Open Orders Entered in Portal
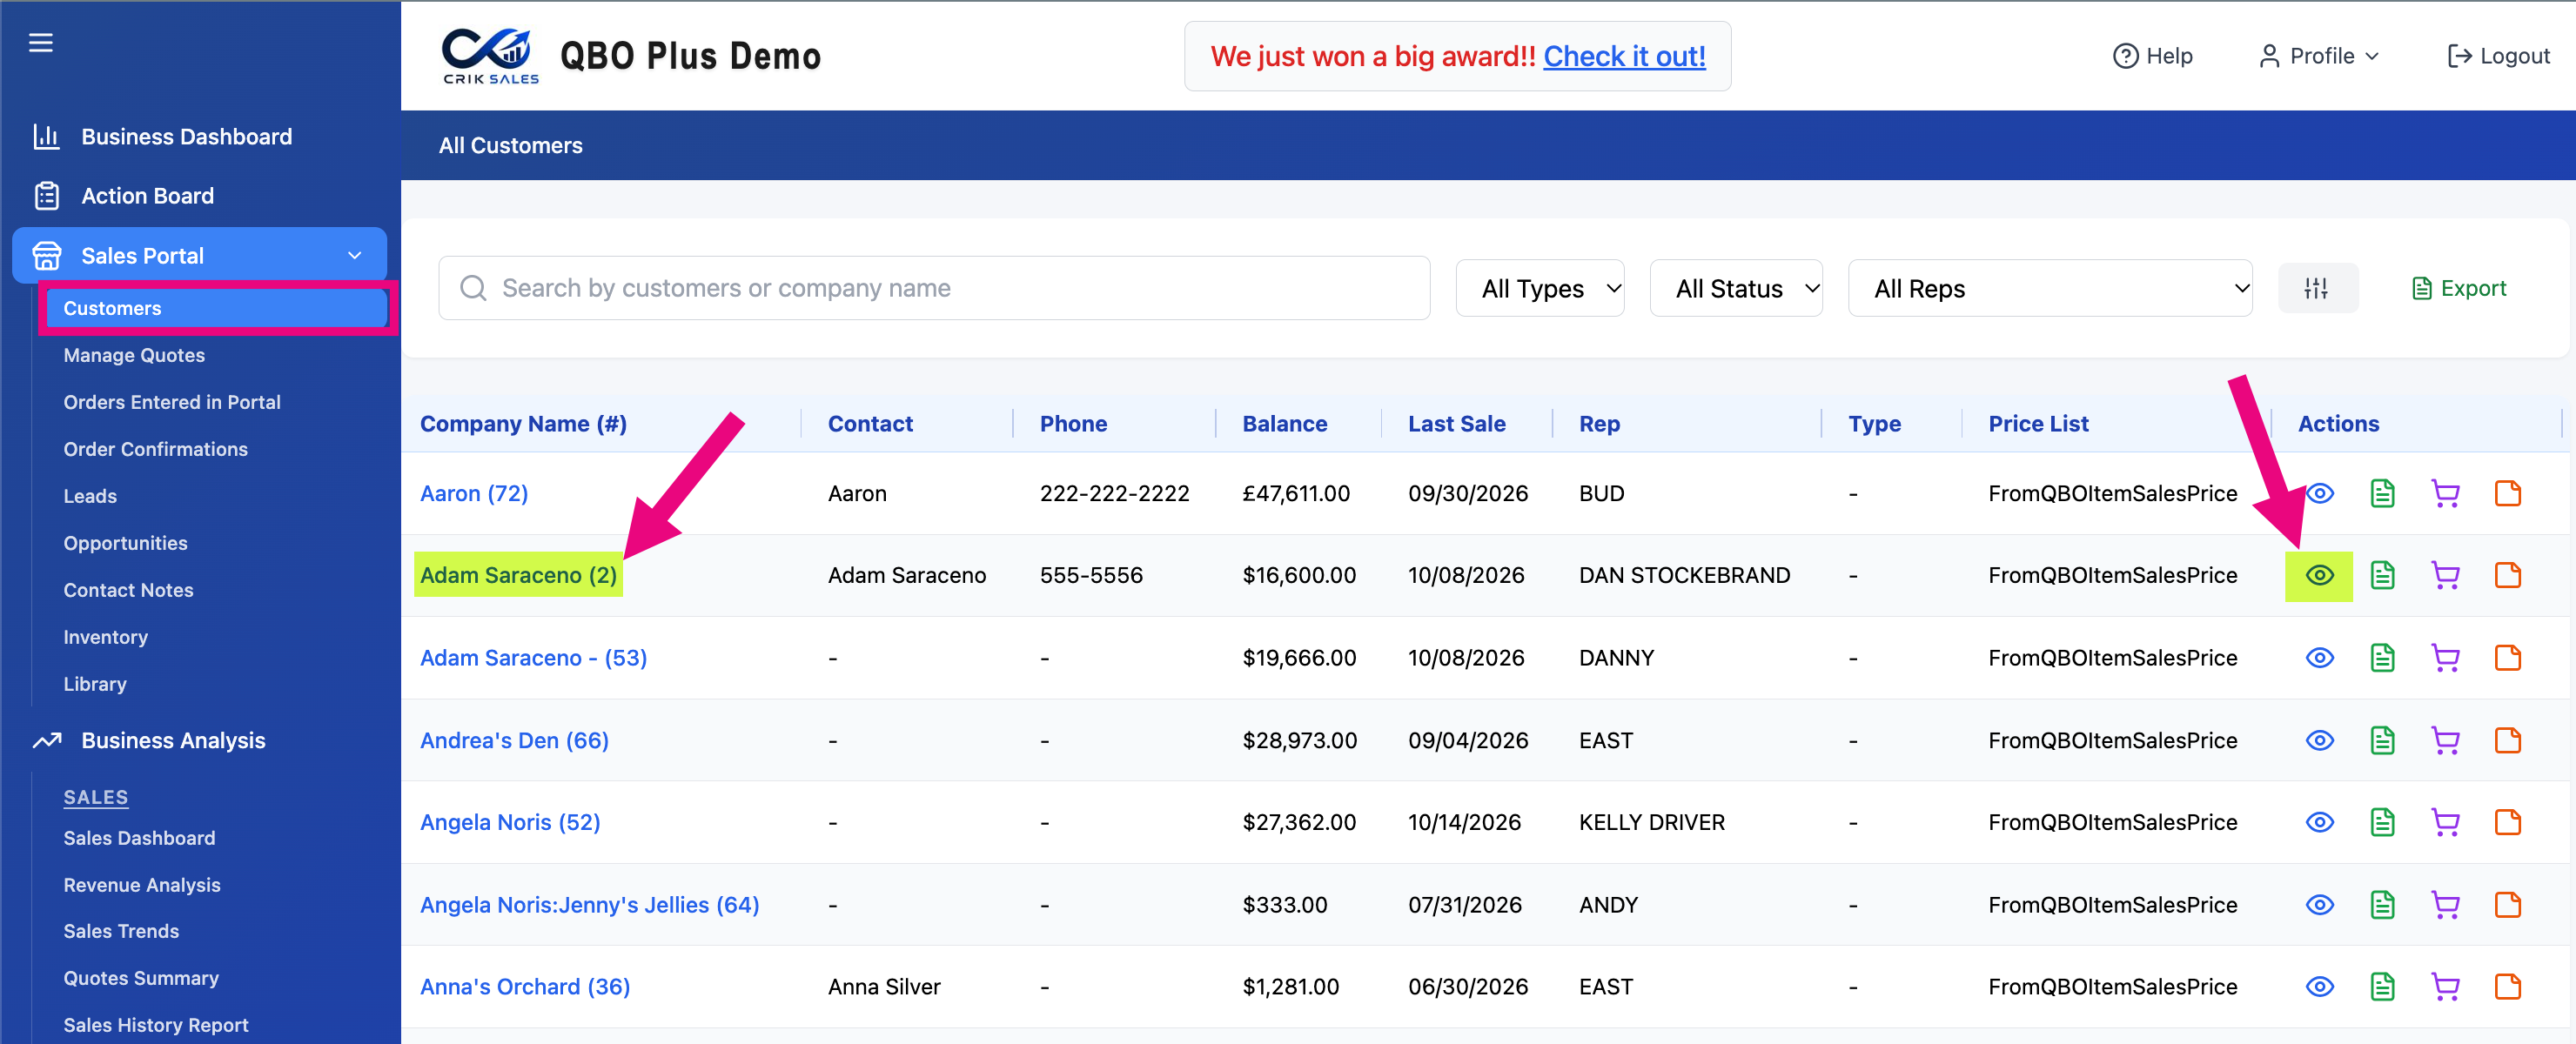This screenshot has width=2576, height=1044. 172,403
